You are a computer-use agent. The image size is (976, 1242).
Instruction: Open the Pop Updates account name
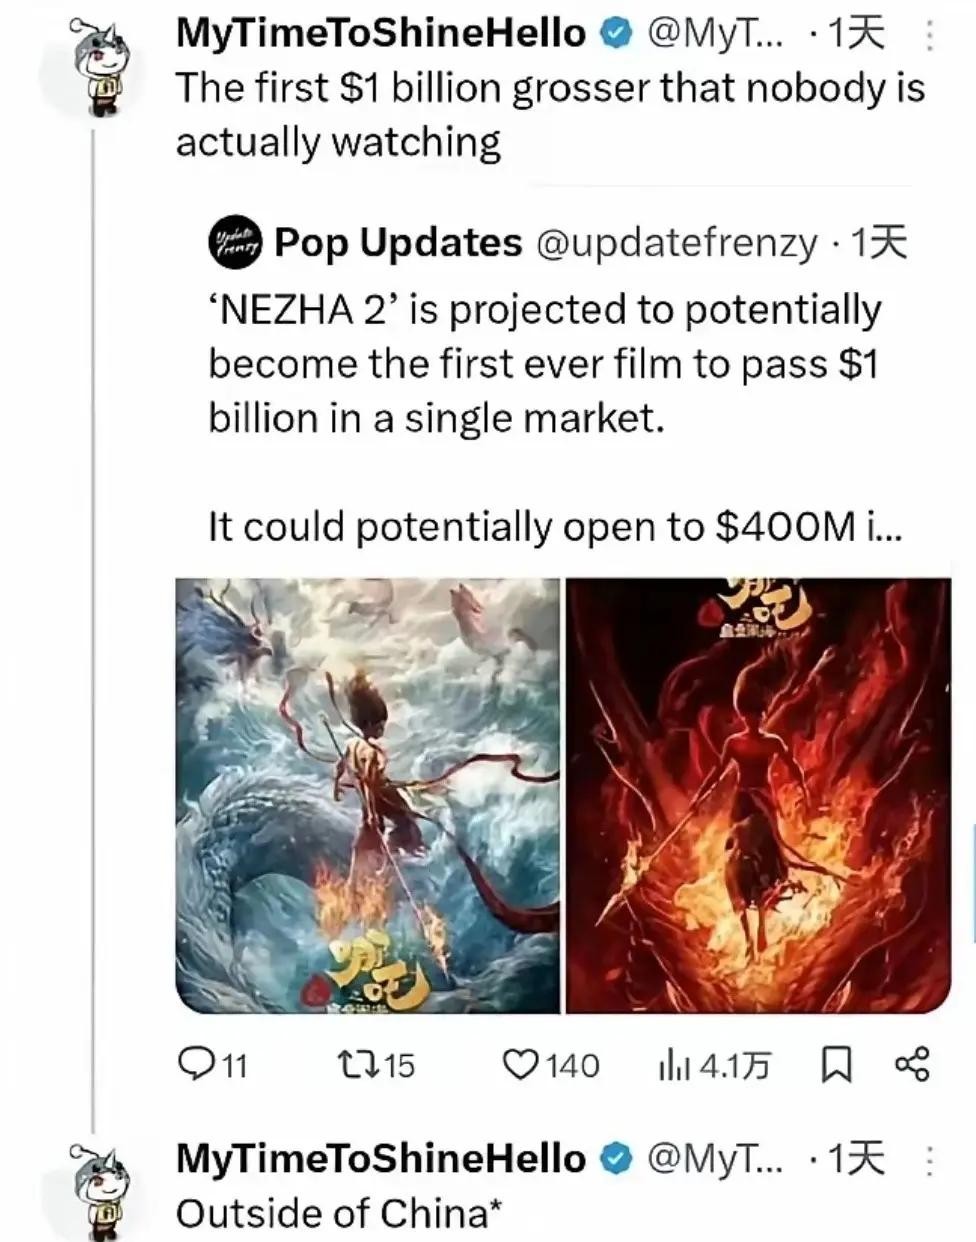click(398, 242)
